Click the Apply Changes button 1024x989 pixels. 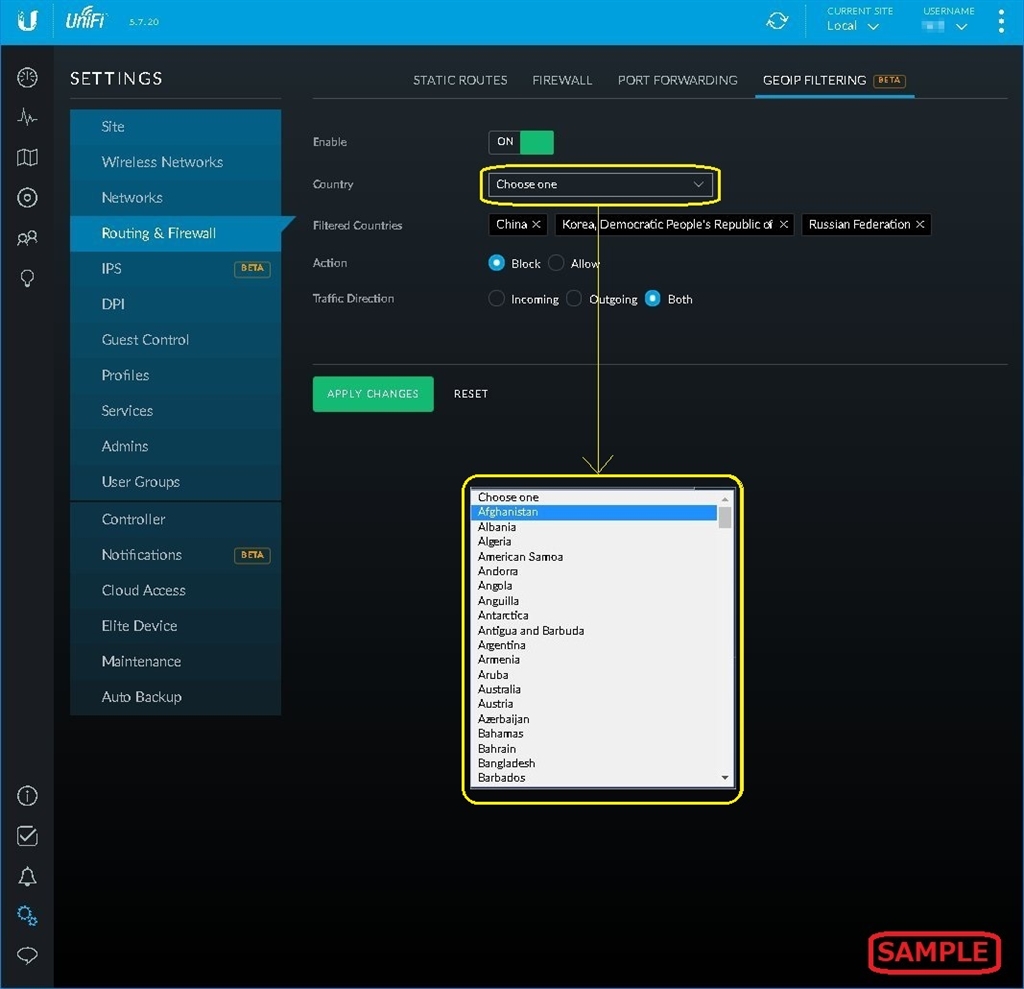tap(372, 394)
